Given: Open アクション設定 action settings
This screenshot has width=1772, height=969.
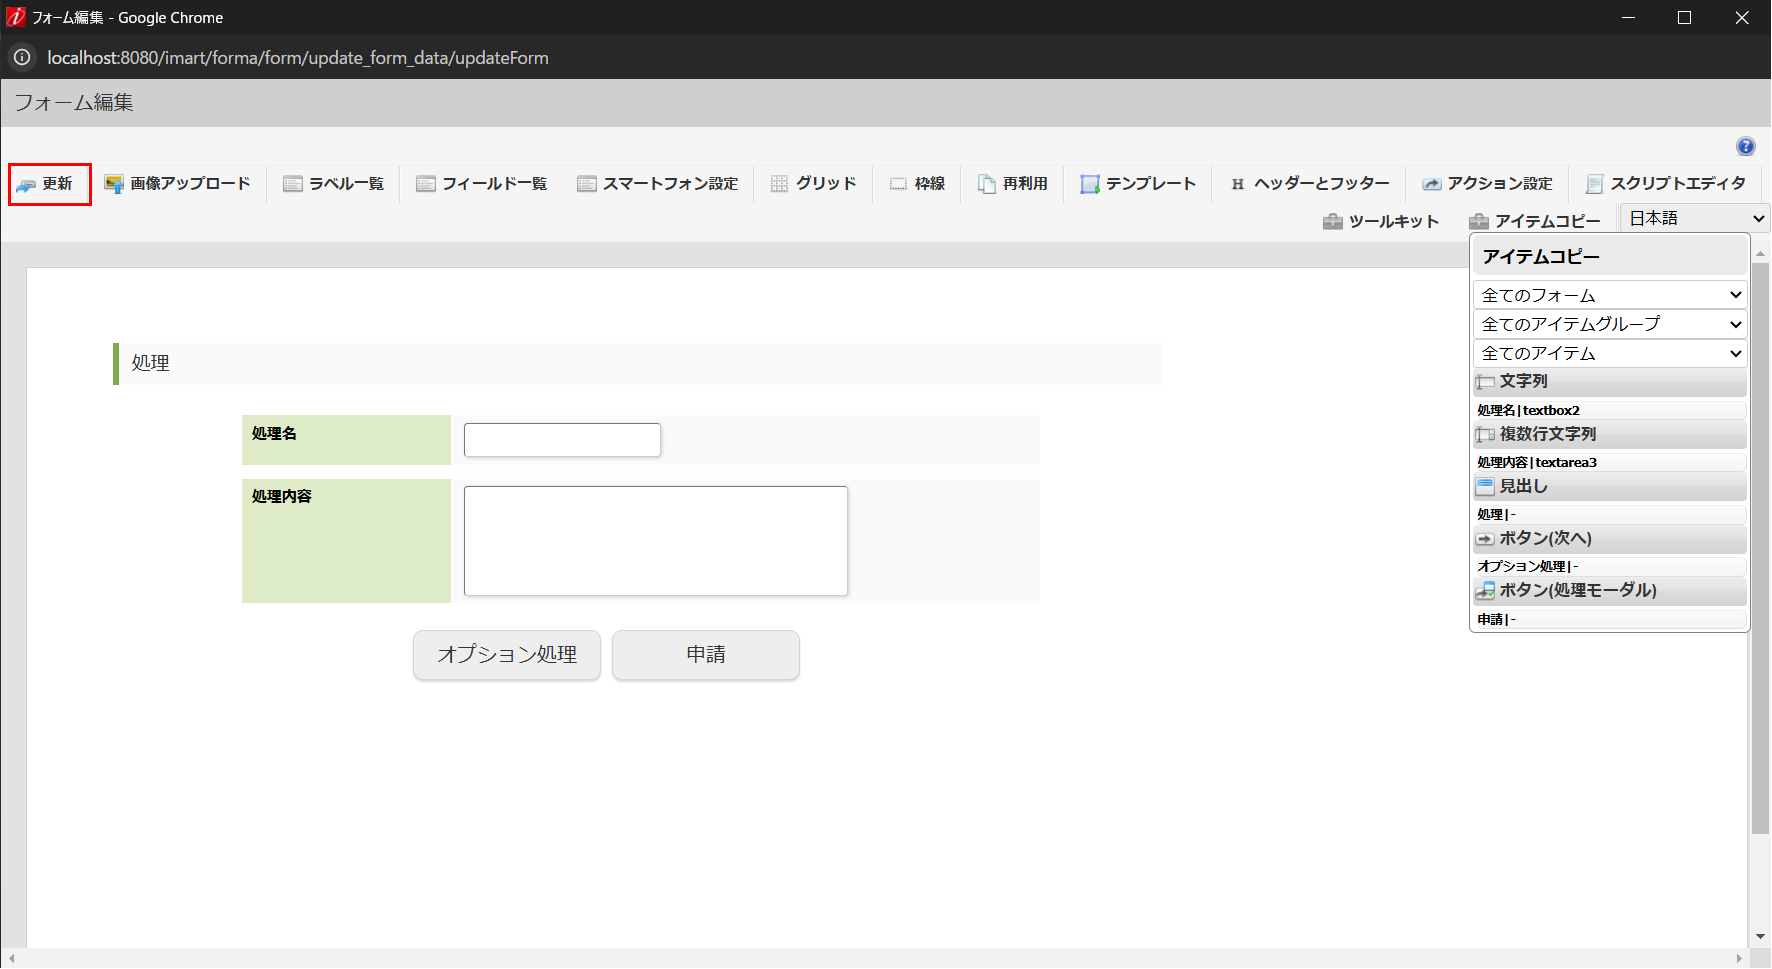Looking at the screenshot, I should (1488, 183).
